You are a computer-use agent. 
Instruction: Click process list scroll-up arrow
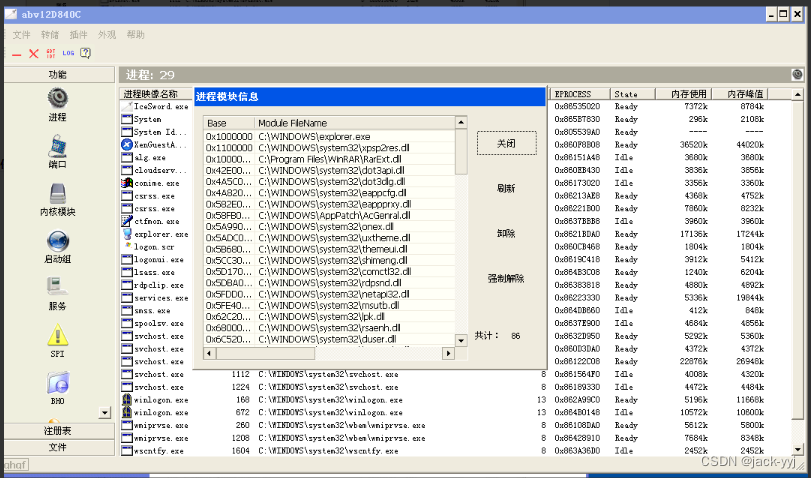(x=797, y=95)
